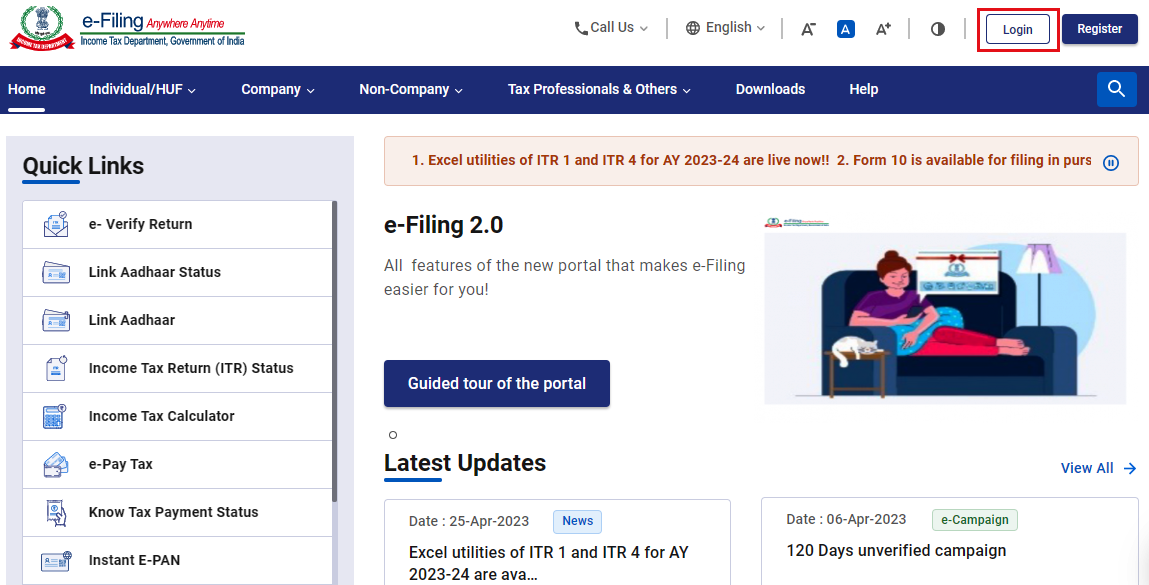Toggle the high contrast mode icon
Screen dimensions: 1149x585
point(937,29)
